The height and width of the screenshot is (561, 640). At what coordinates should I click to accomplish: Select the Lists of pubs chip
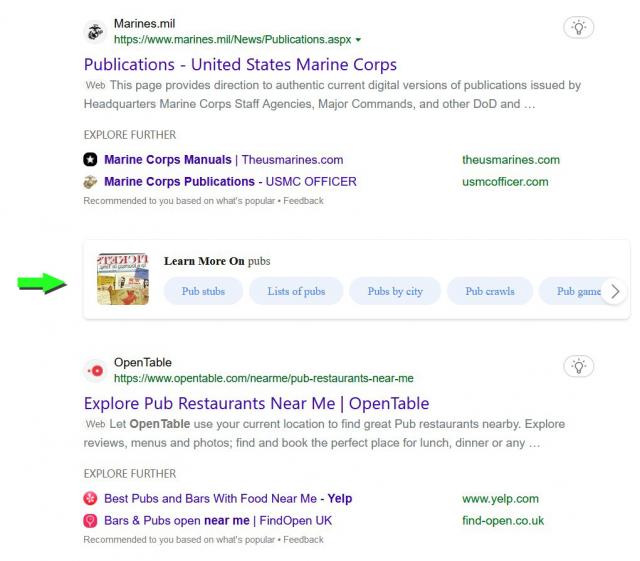pyautogui.click(x=296, y=291)
